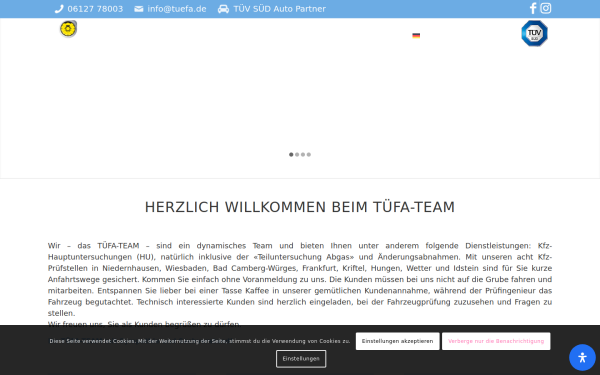Open cookie Einstellungen button
The height and width of the screenshot is (375, 600).
point(301,359)
